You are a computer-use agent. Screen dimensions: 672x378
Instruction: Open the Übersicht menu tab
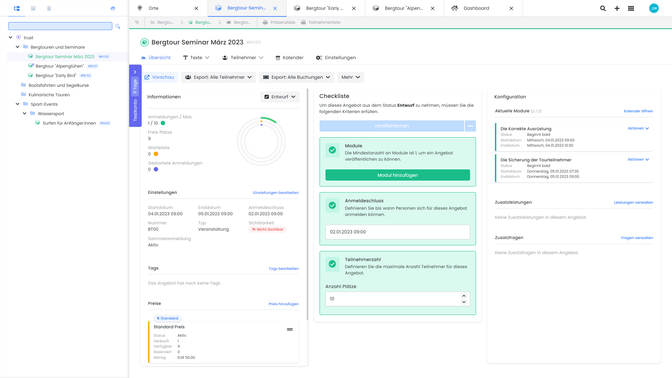156,57
